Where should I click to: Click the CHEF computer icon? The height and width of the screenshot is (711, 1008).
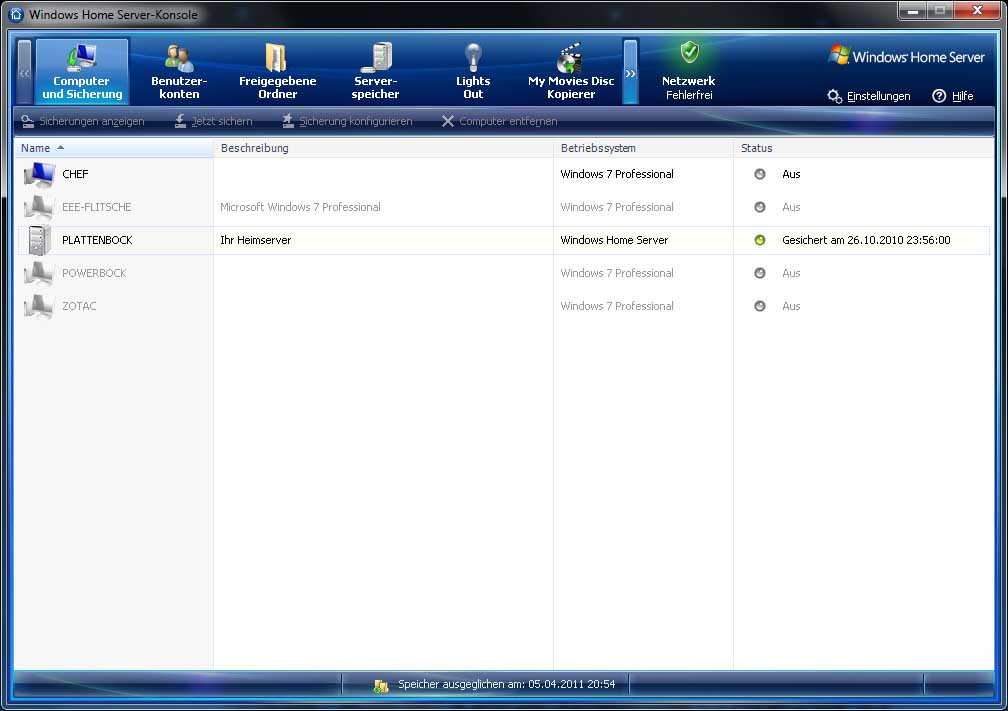point(38,174)
